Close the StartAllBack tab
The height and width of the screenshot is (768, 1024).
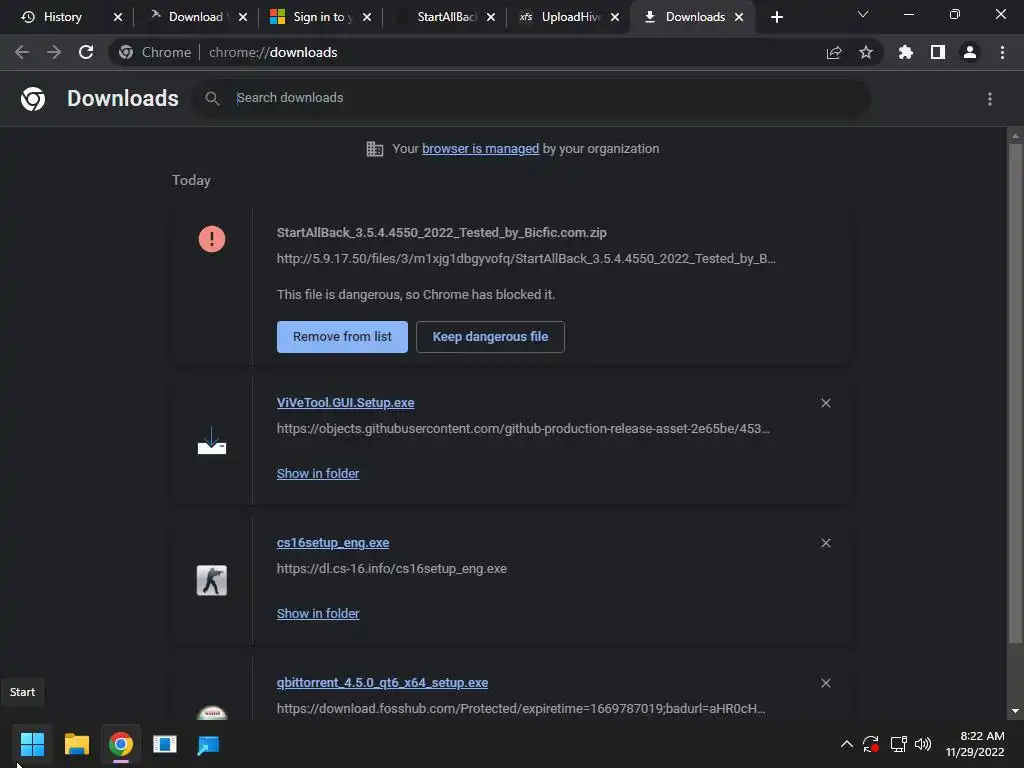tap(490, 17)
